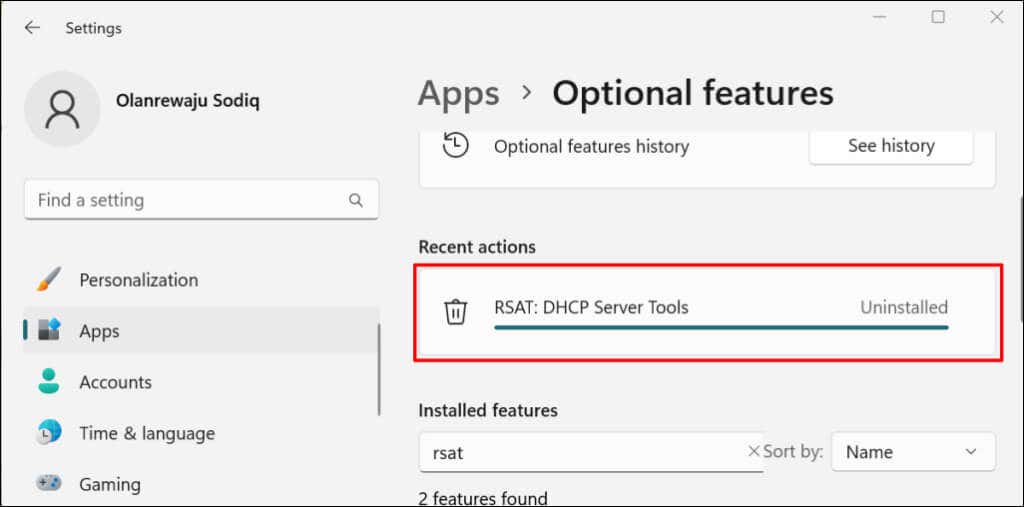The width and height of the screenshot is (1024, 507).
Task: Maximize the Settings window
Action: click(x=938, y=17)
